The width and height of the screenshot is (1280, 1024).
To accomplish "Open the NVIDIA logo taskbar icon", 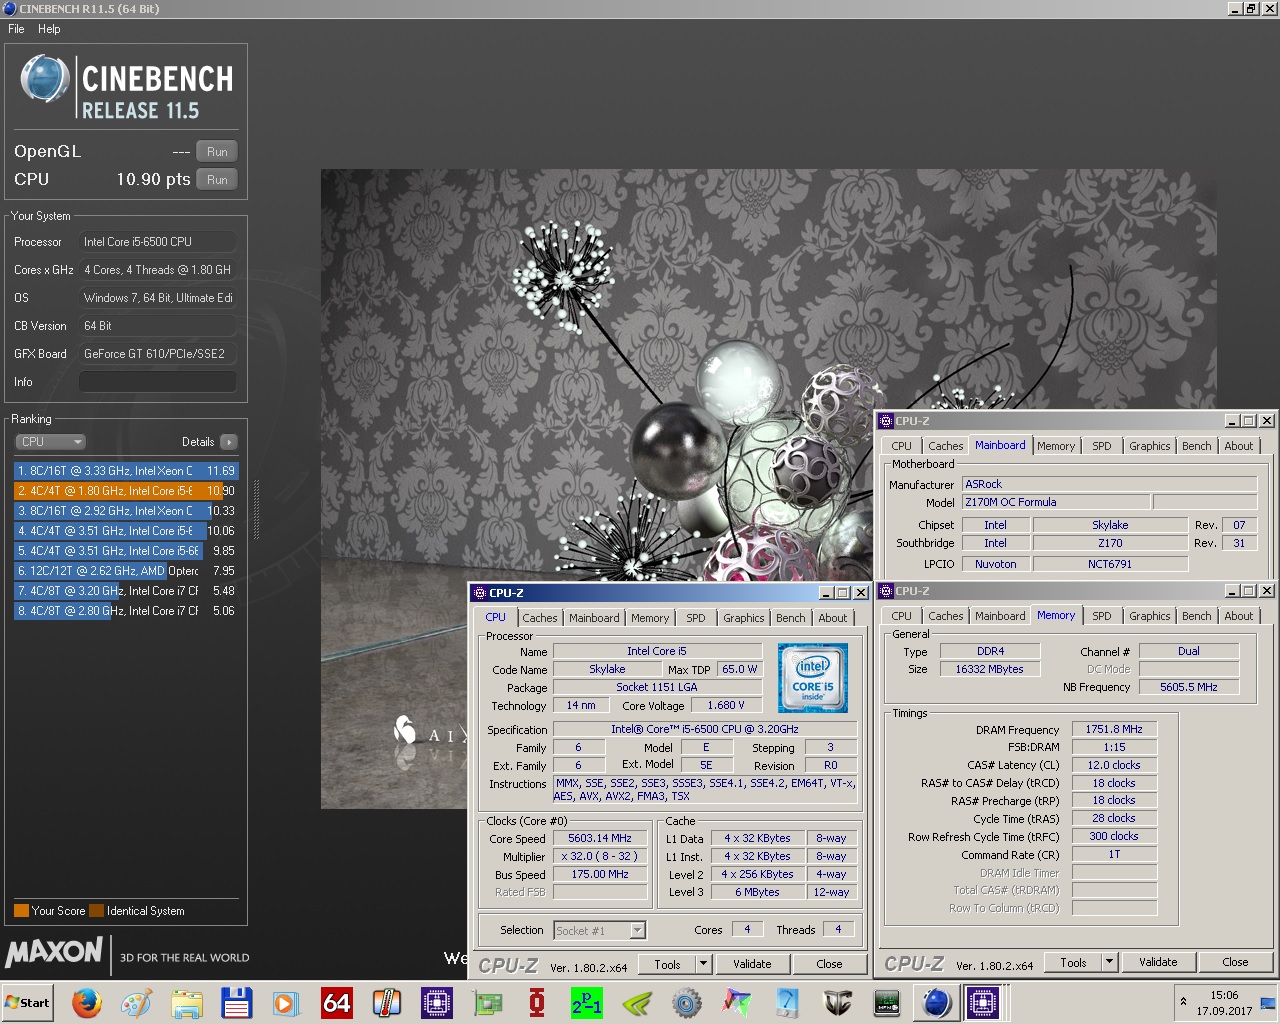I will point(637,1002).
